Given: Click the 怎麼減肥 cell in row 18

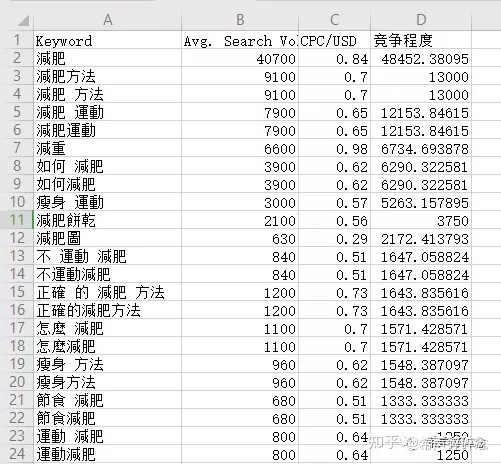Looking at the screenshot, I should pyautogui.click(x=107, y=346).
